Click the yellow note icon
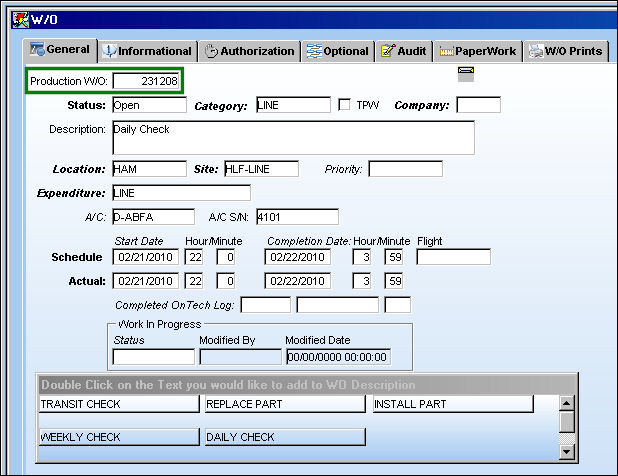The width and height of the screenshot is (618, 476). (466, 74)
